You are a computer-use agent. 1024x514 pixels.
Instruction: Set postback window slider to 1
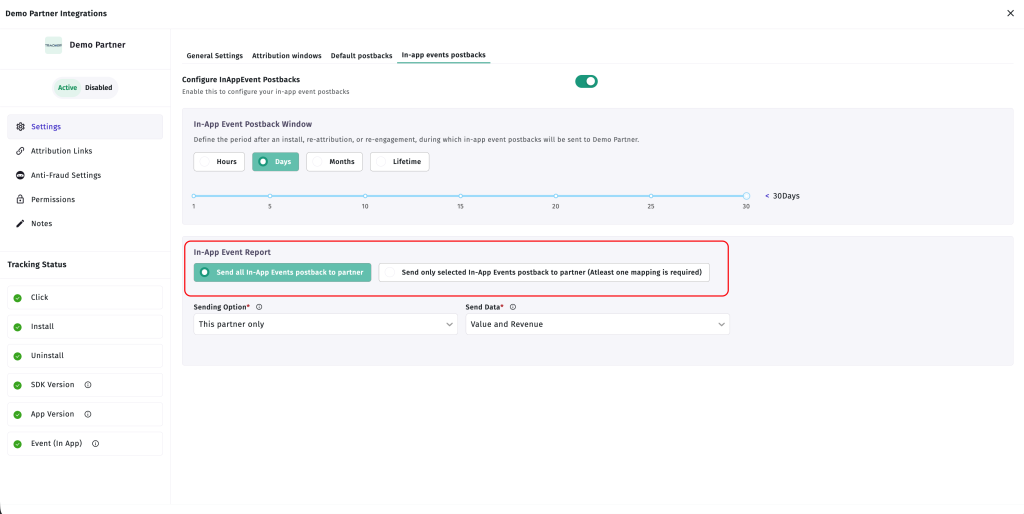(x=194, y=196)
